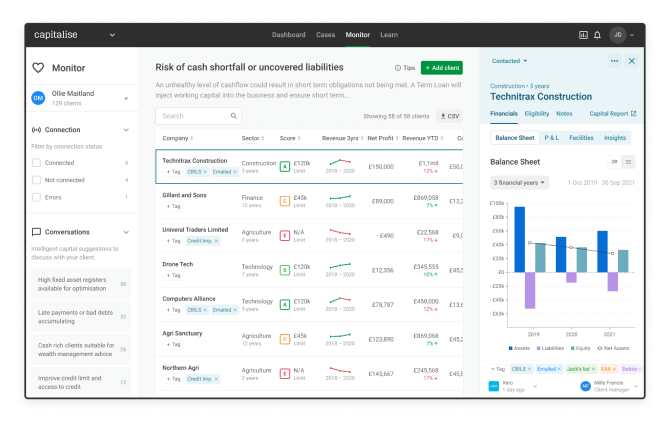Open the Xero connection dropdown
670x429 pixels.
click(x=535, y=386)
